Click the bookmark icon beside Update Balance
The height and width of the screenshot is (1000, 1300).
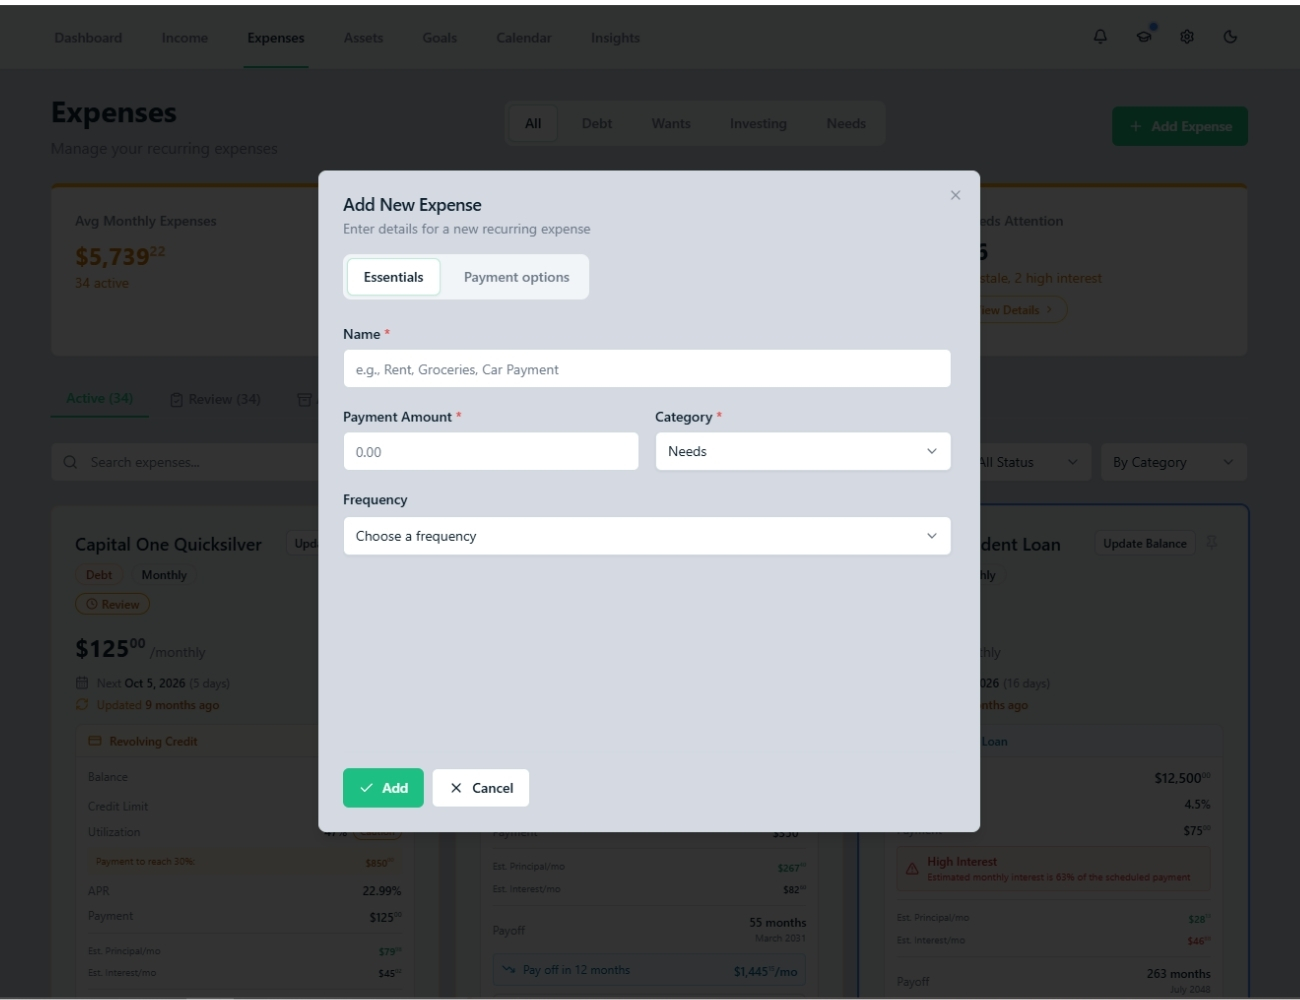tap(1212, 543)
